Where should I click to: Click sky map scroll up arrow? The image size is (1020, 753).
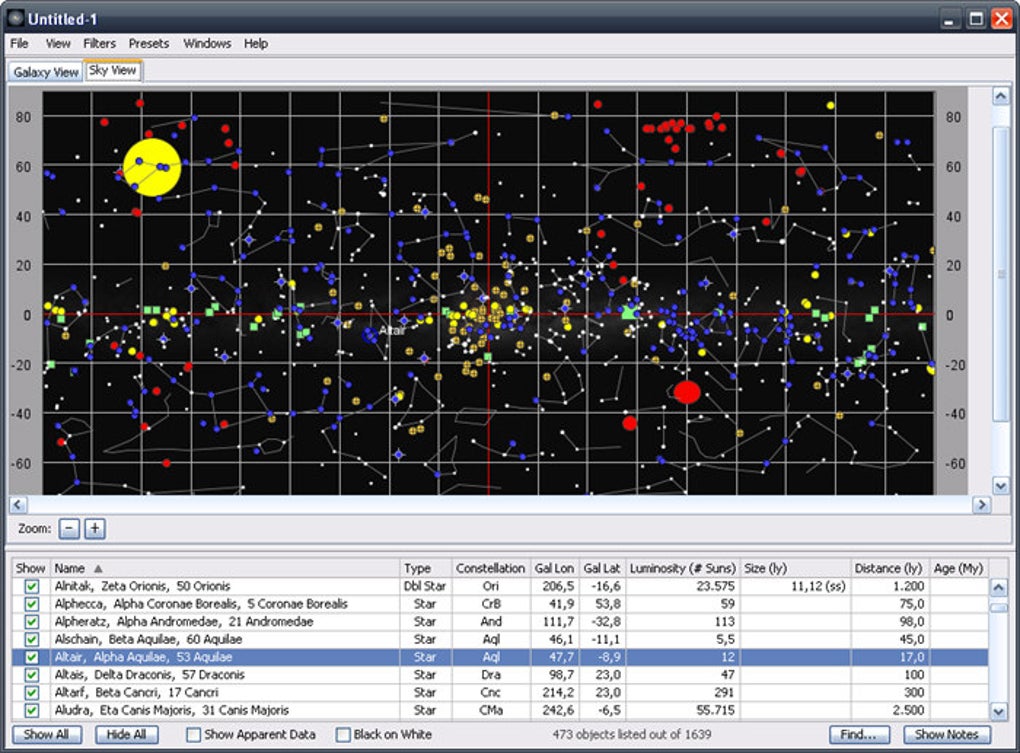coord(1000,96)
